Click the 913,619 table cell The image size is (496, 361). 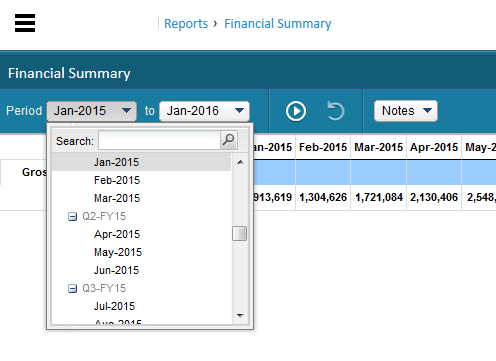(274, 197)
